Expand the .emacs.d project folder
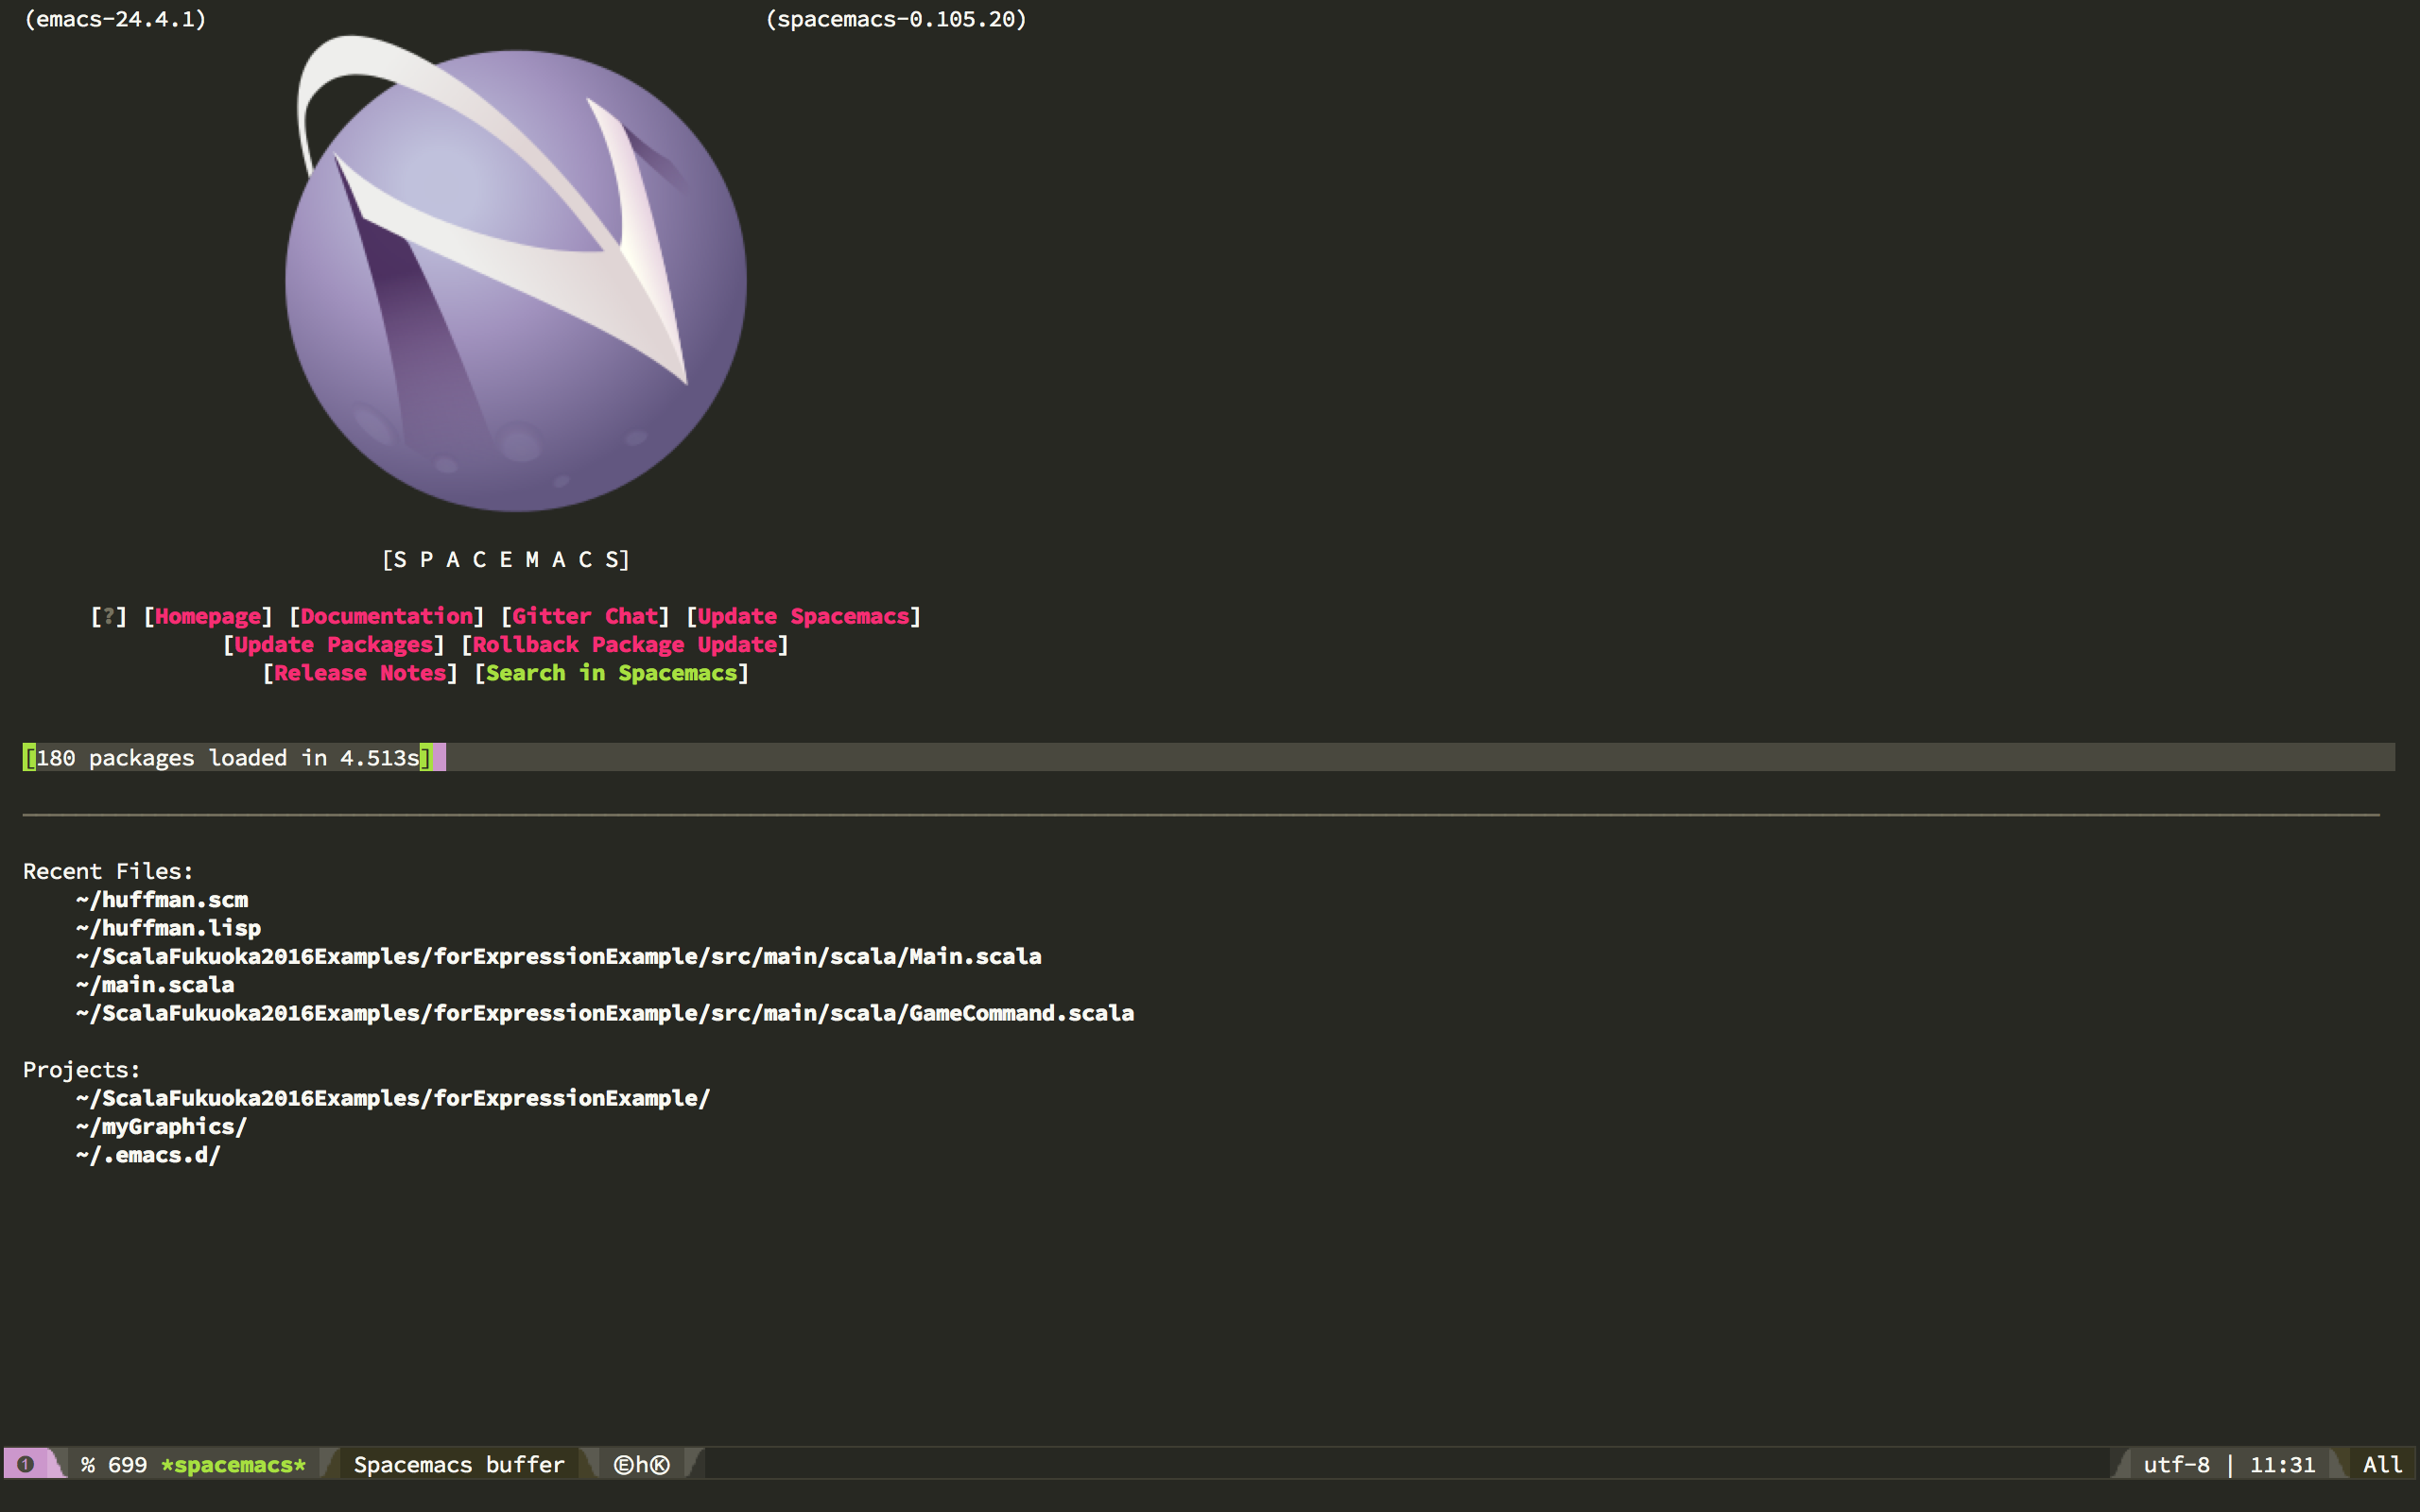The image size is (2420, 1512). (147, 1153)
